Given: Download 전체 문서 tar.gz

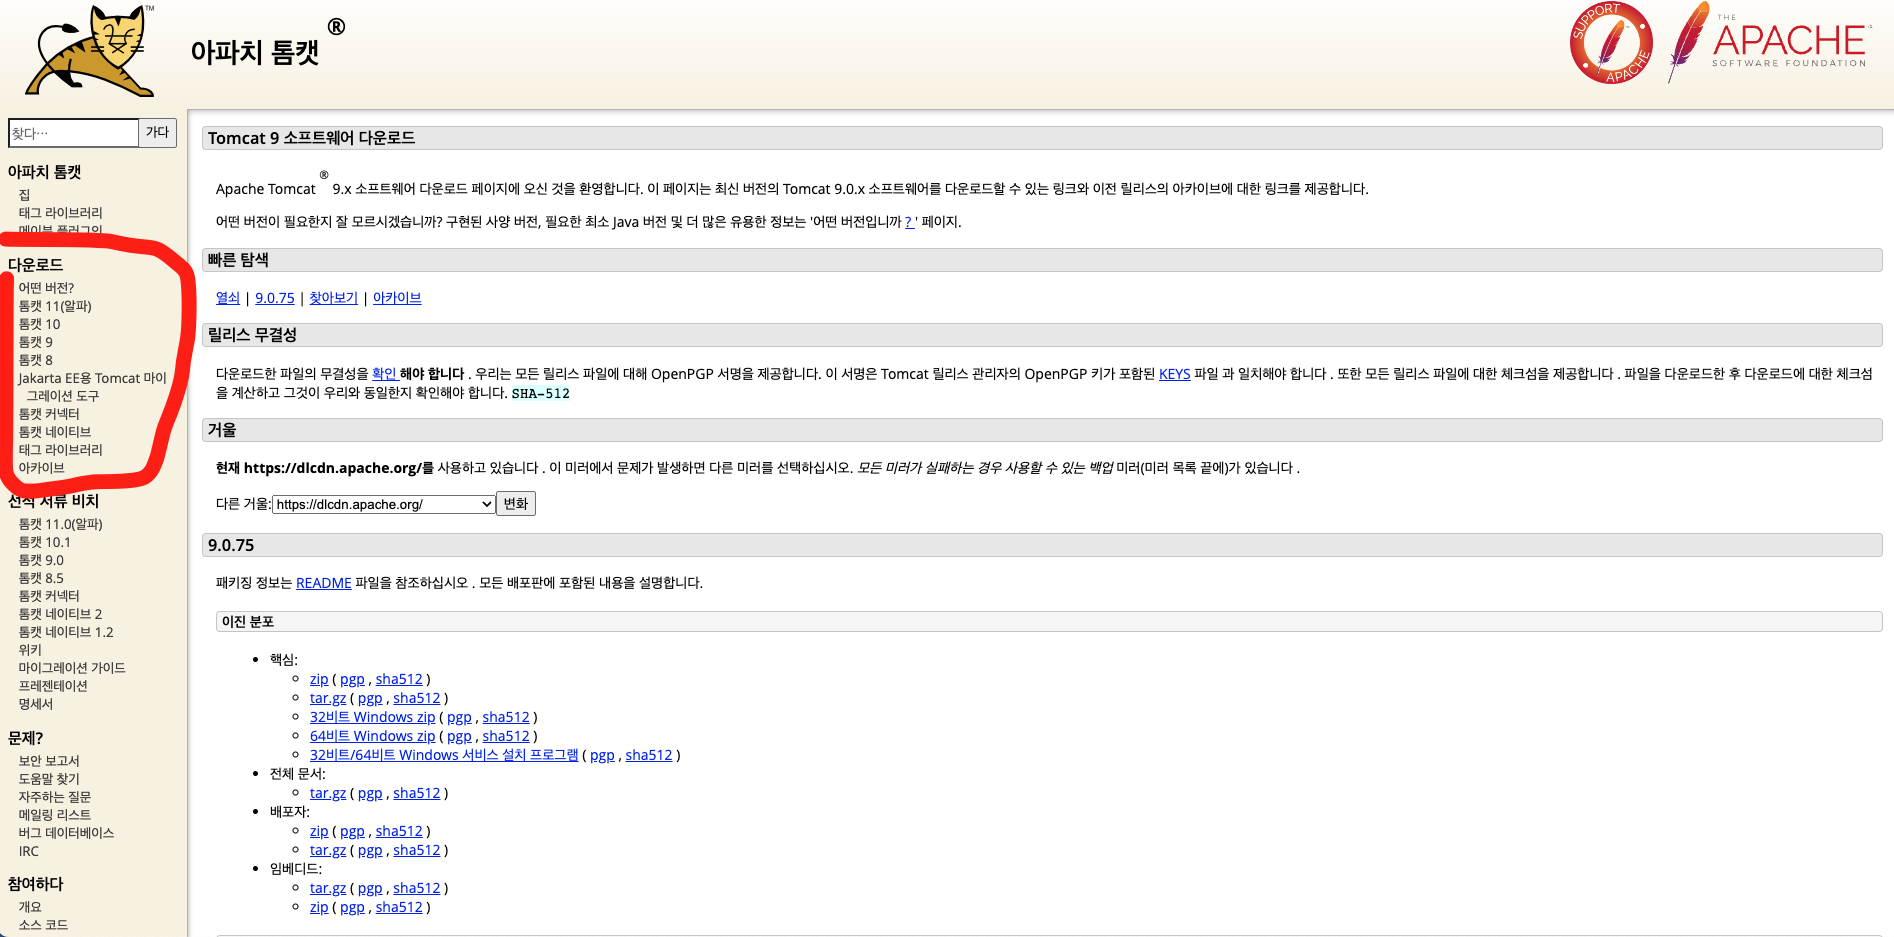Looking at the screenshot, I should click(x=328, y=793).
